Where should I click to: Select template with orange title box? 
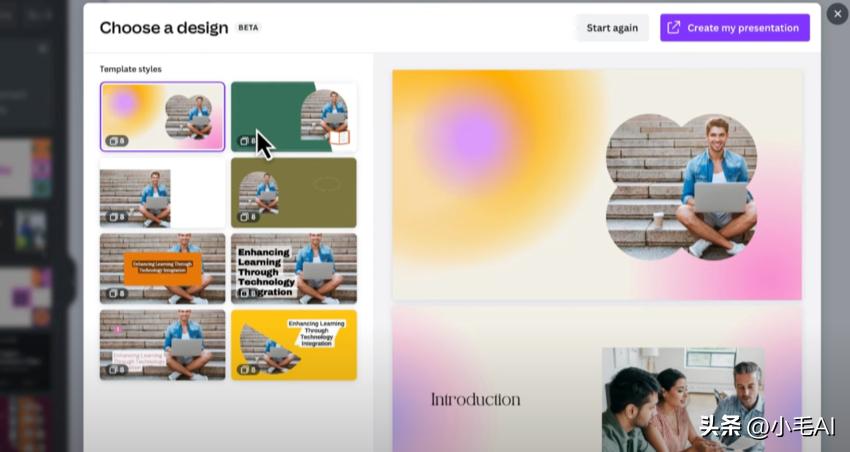tap(163, 268)
